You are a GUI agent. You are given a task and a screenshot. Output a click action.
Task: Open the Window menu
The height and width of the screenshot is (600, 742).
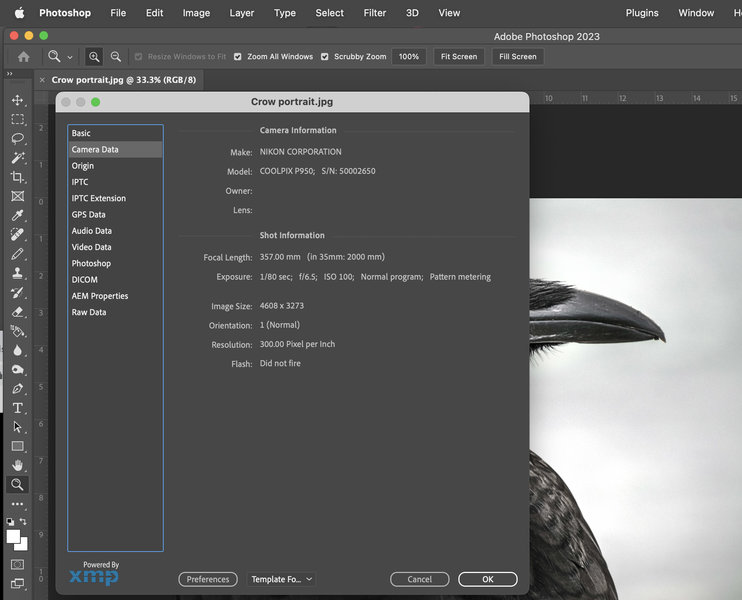click(696, 13)
